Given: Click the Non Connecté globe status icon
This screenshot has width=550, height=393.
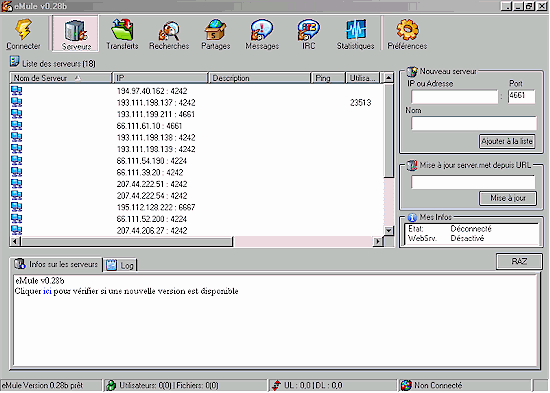Looking at the screenshot, I should [406, 385].
